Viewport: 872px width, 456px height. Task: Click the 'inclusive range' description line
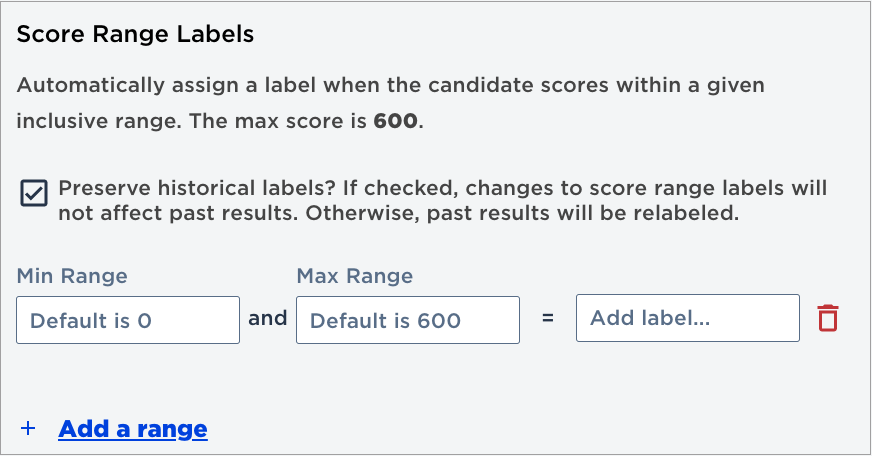220,121
